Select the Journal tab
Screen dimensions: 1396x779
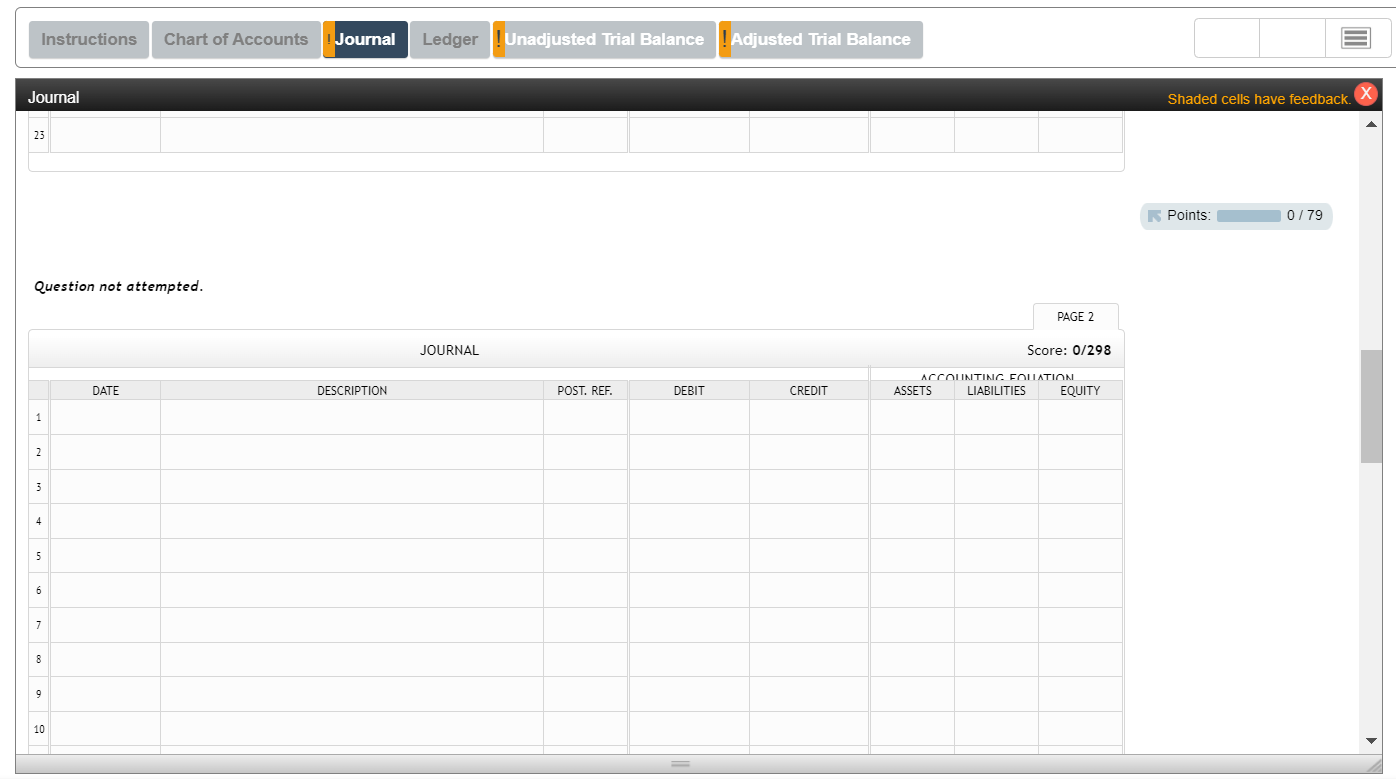(365, 40)
